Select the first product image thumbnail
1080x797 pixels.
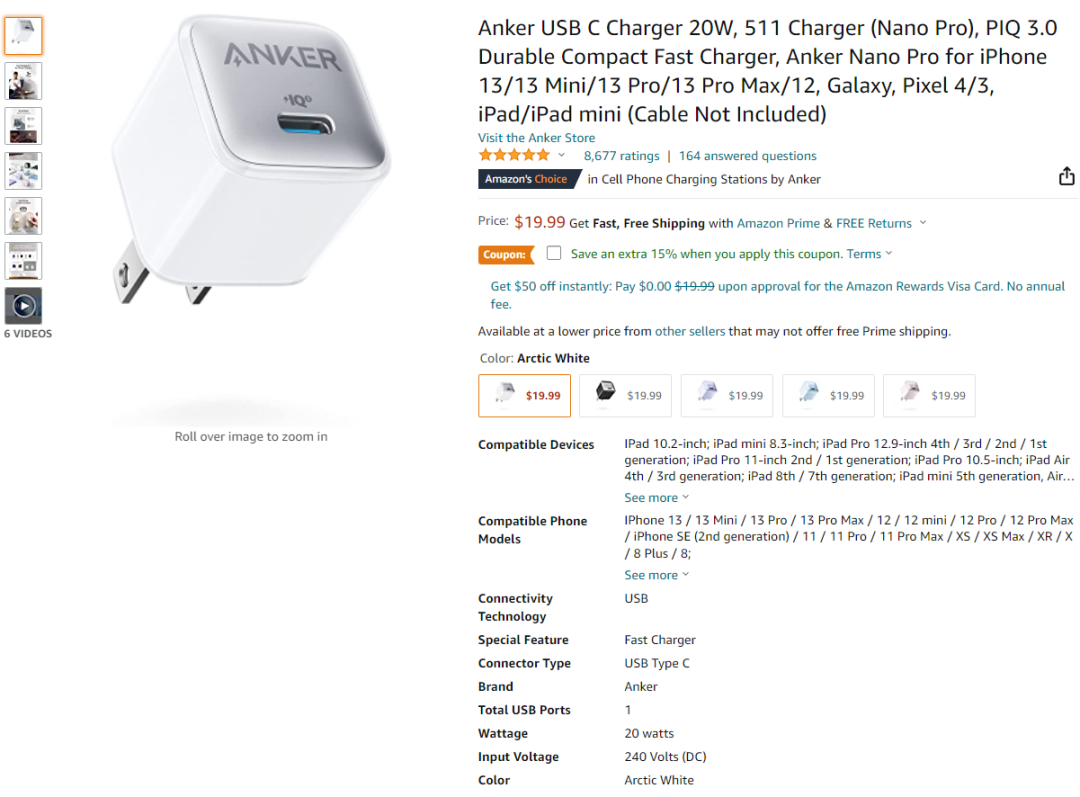coord(23,36)
